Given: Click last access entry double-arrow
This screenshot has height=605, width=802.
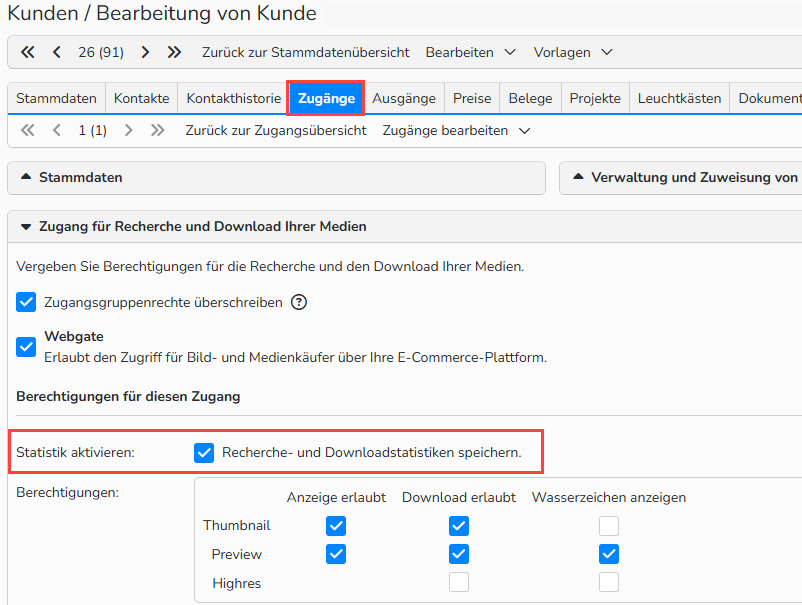Looking at the screenshot, I should click(158, 130).
